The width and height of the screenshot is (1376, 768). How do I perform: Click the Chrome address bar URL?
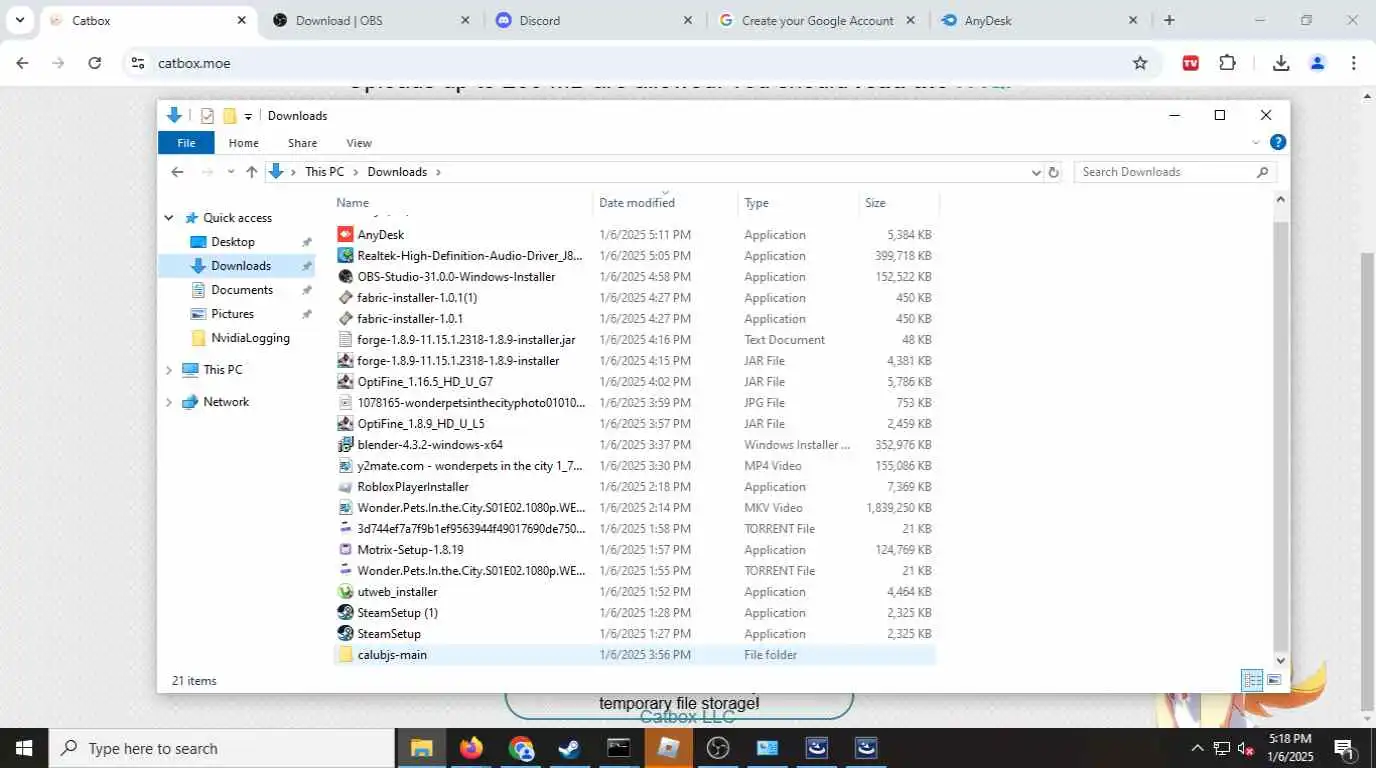[194, 63]
